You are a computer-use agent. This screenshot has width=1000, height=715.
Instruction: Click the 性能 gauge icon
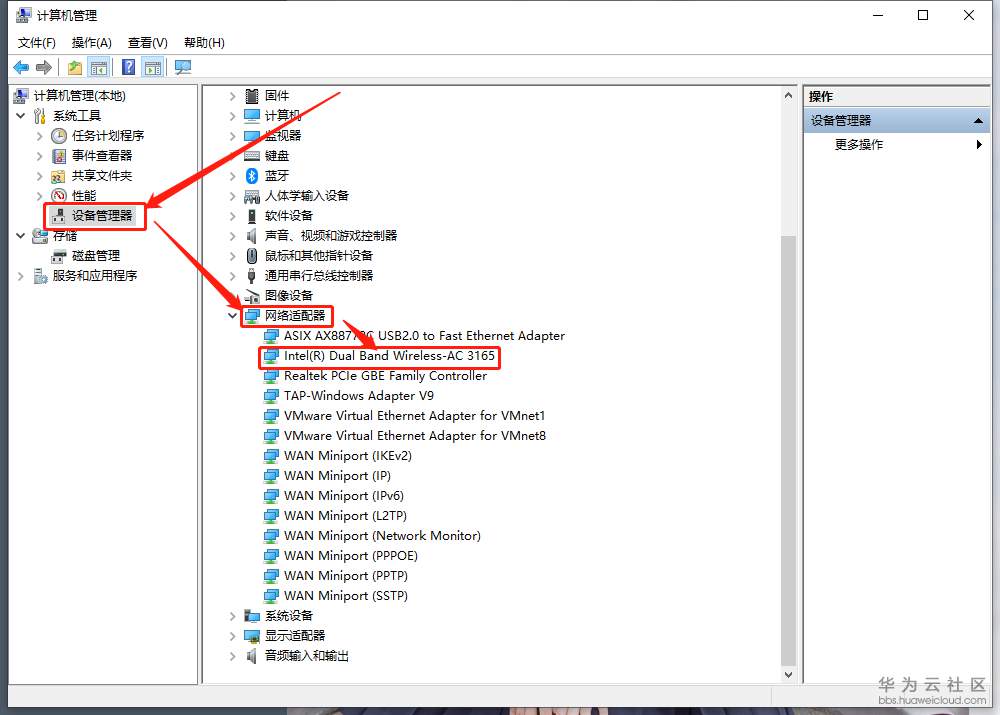59,195
